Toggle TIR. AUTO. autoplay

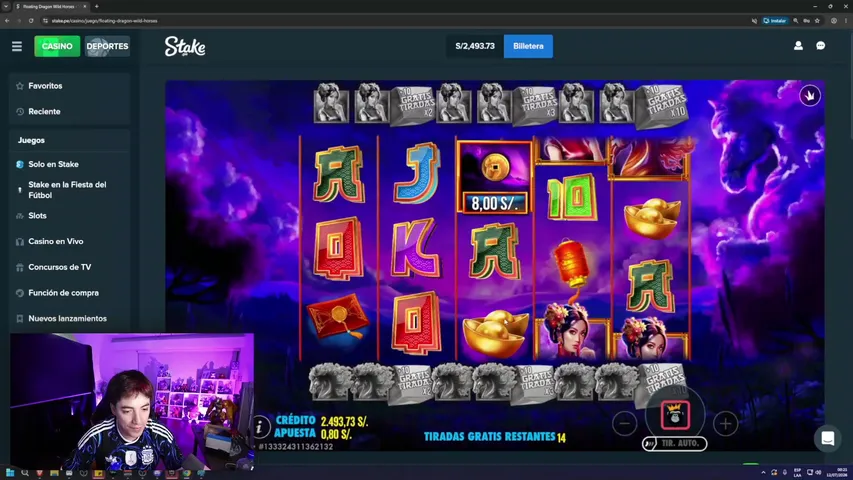[x=675, y=444]
